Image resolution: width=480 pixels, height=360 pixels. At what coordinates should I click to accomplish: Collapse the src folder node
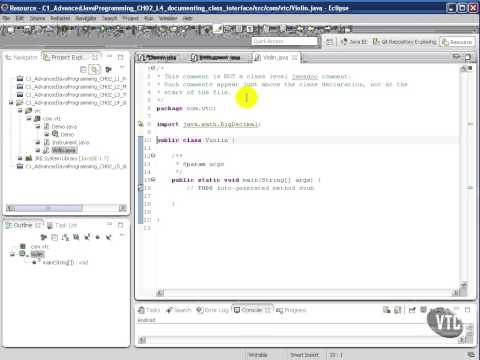(20, 110)
